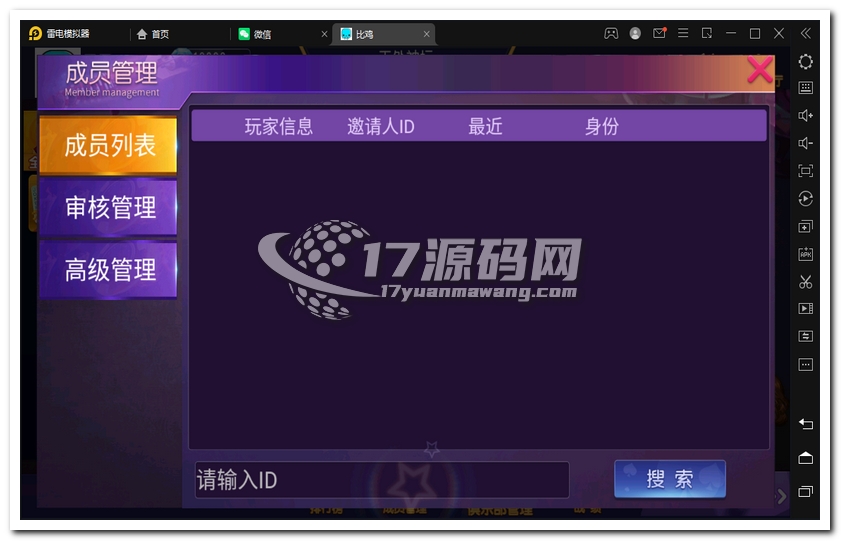Click the Android recent apps icon
This screenshot has width=841, height=541.
(806, 491)
